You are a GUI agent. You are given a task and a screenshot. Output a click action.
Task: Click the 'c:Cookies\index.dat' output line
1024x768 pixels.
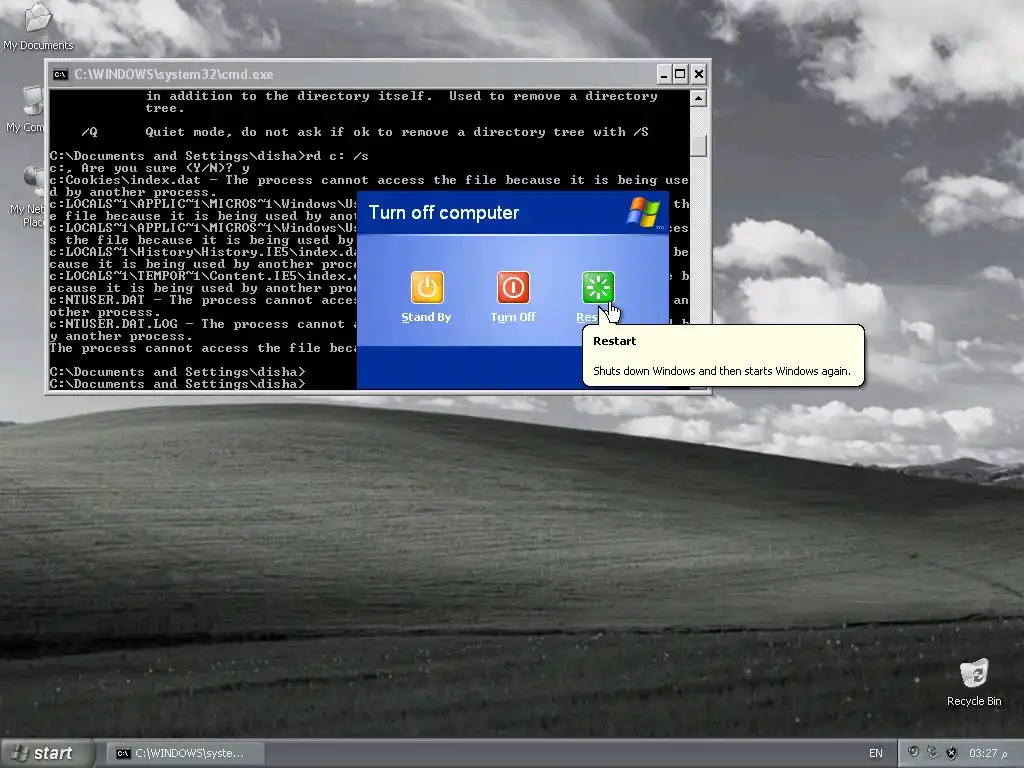(369, 180)
